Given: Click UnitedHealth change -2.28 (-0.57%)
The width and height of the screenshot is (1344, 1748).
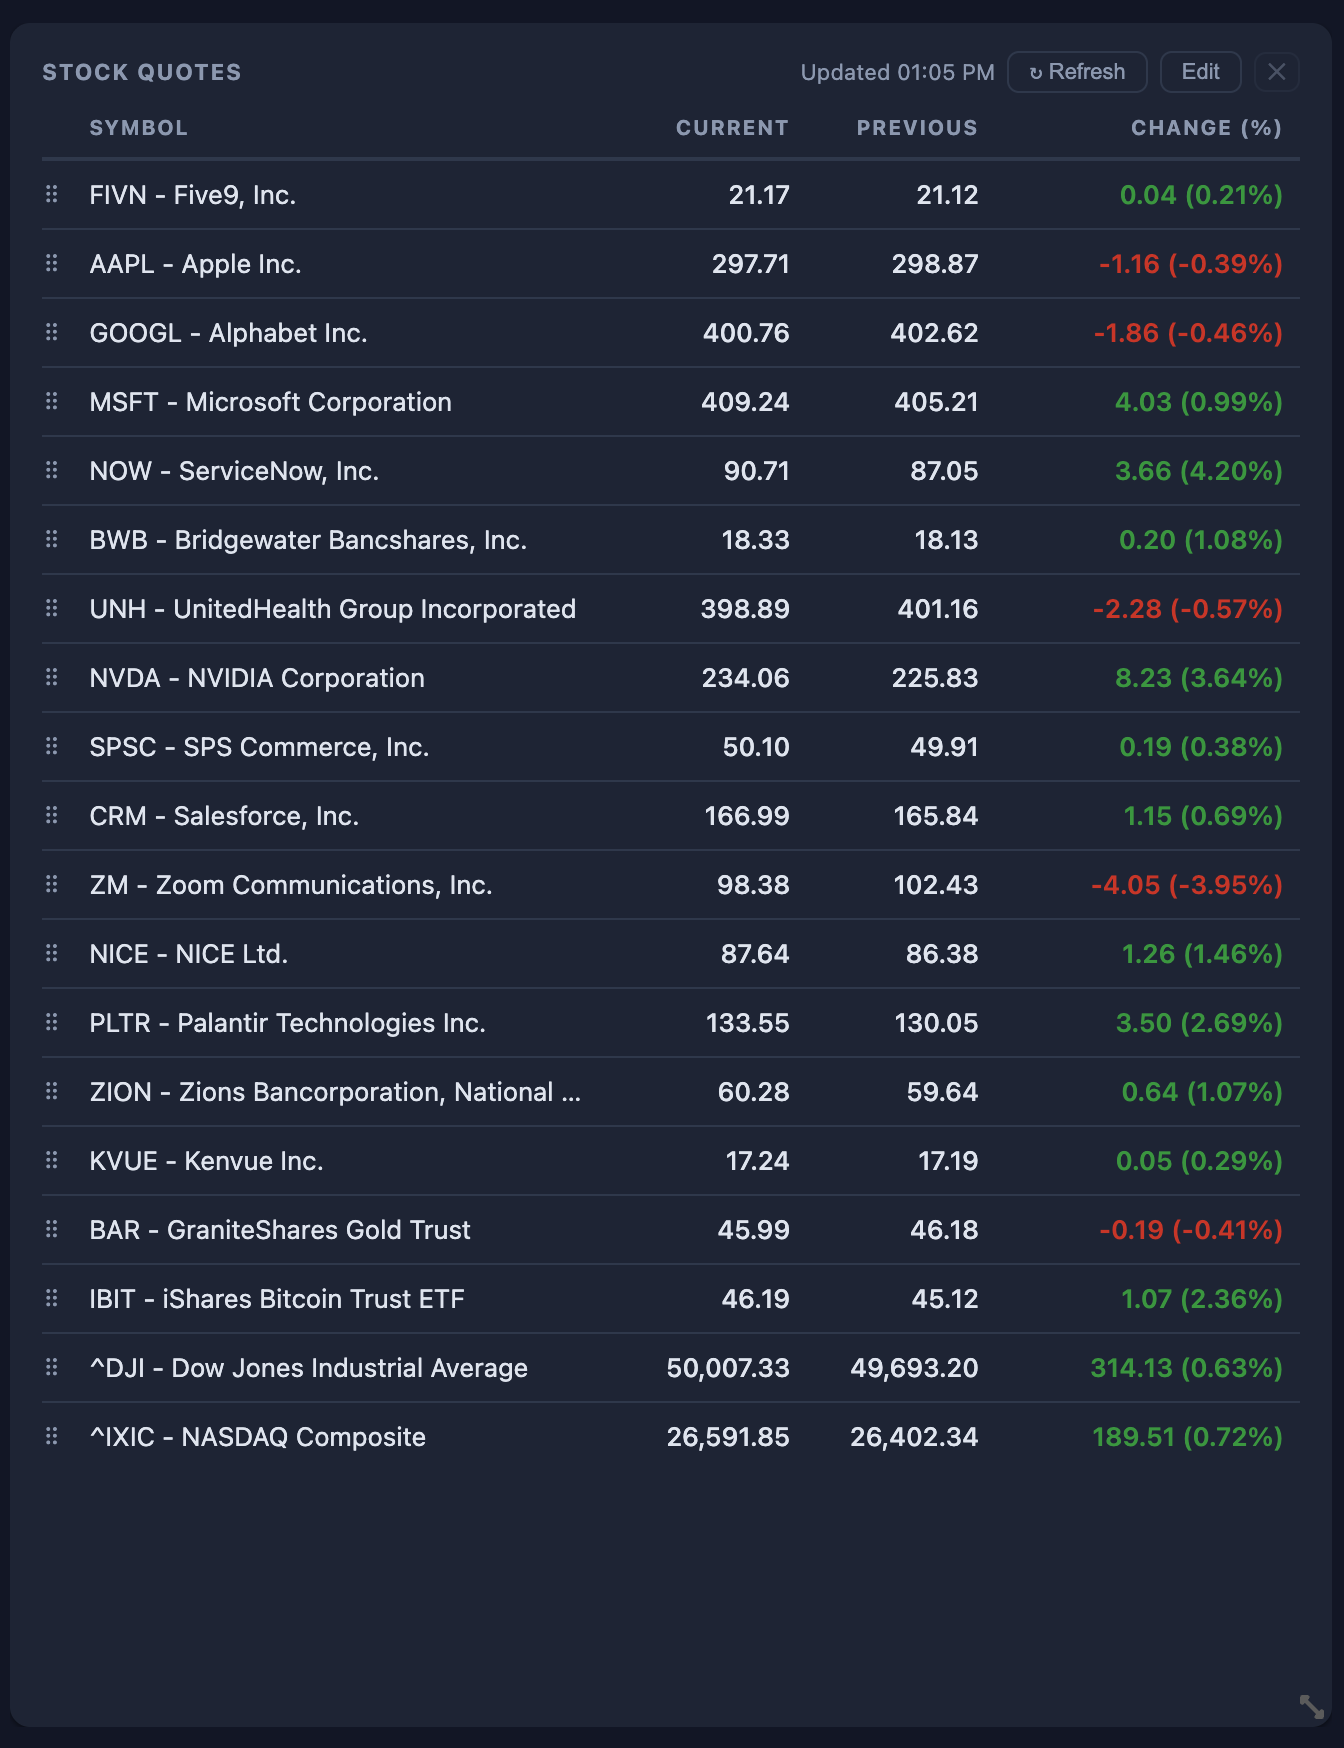Looking at the screenshot, I should coord(1188,609).
